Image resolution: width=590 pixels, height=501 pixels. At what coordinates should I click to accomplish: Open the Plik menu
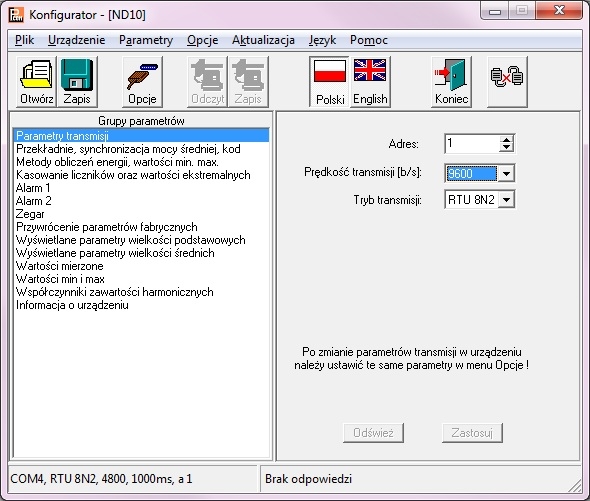coord(24,40)
